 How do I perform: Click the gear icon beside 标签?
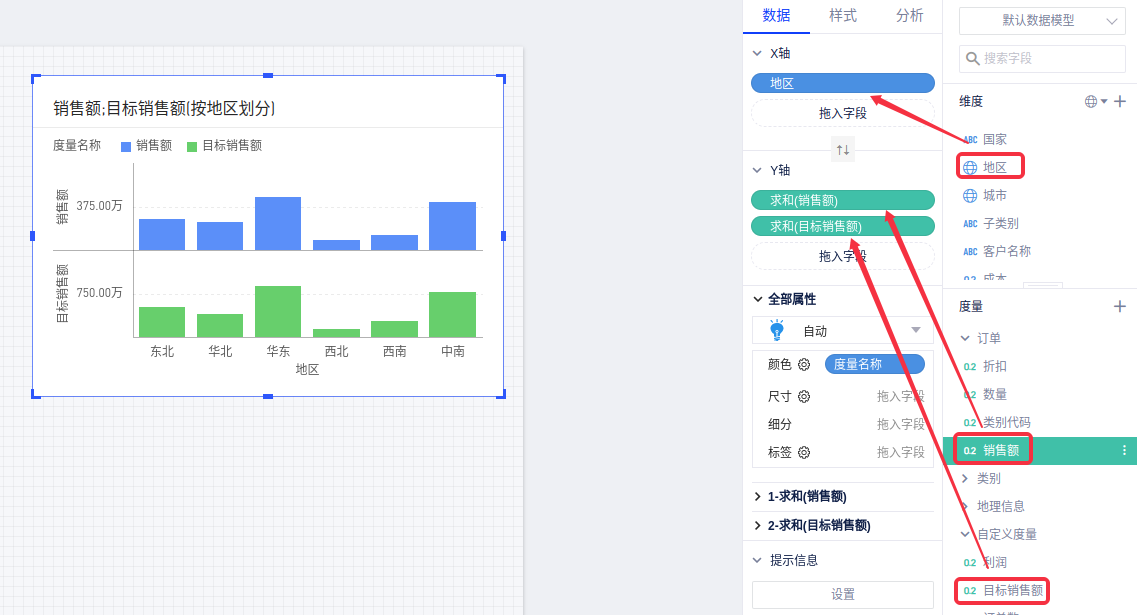pyautogui.click(x=804, y=453)
